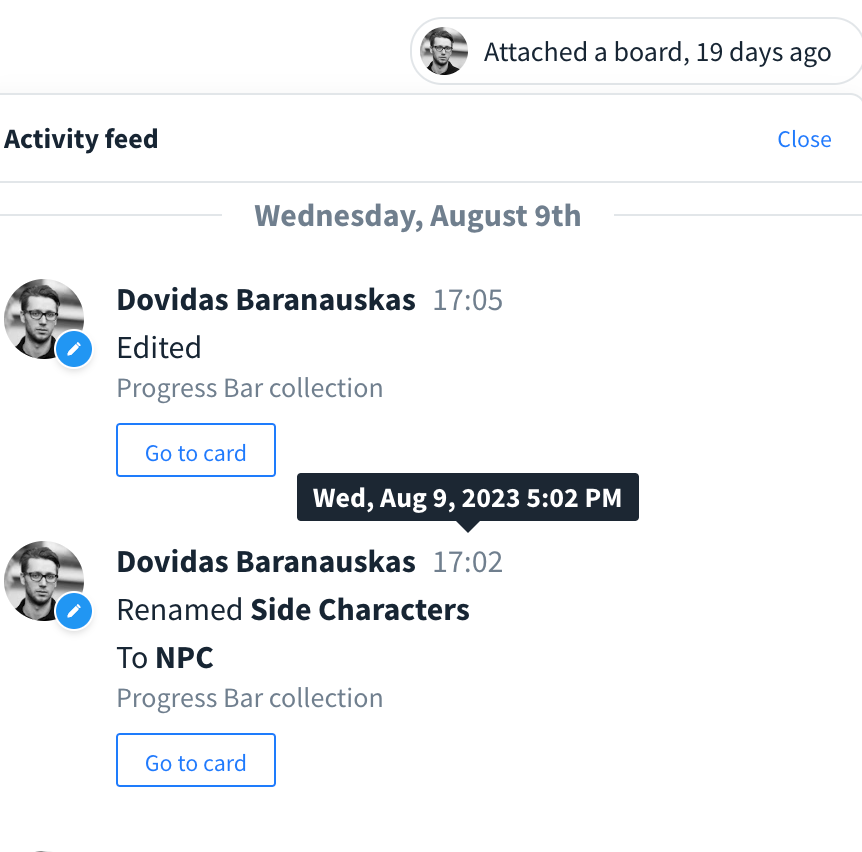The image size is (862, 852).
Task: Click the 17:05 timestamp
Action: tap(467, 300)
